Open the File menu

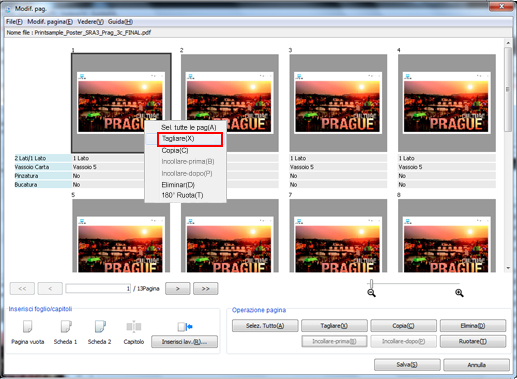(x=14, y=22)
